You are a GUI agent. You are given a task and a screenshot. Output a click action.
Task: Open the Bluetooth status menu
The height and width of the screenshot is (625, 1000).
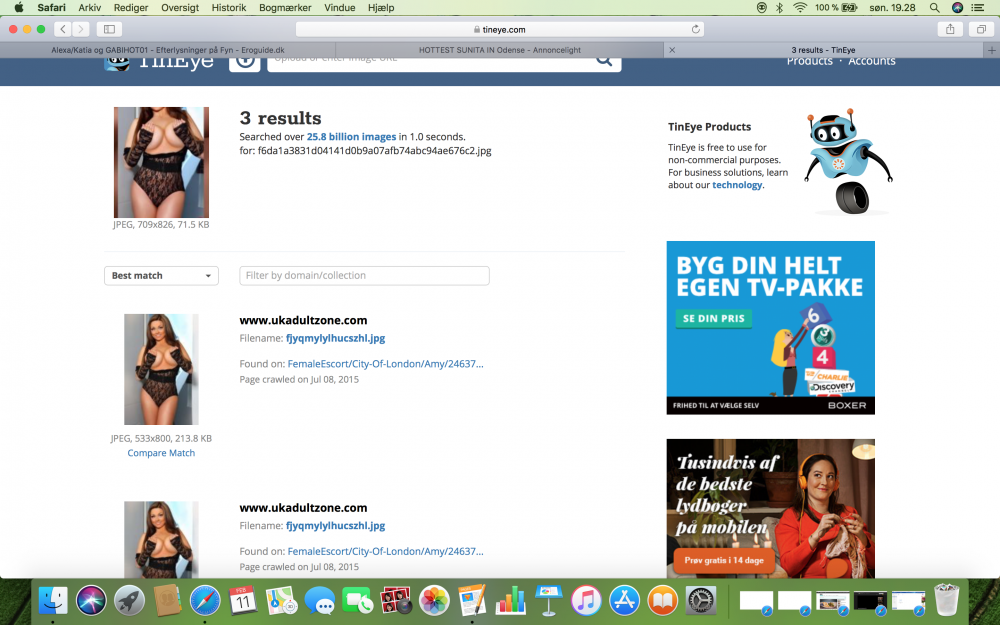[779, 8]
